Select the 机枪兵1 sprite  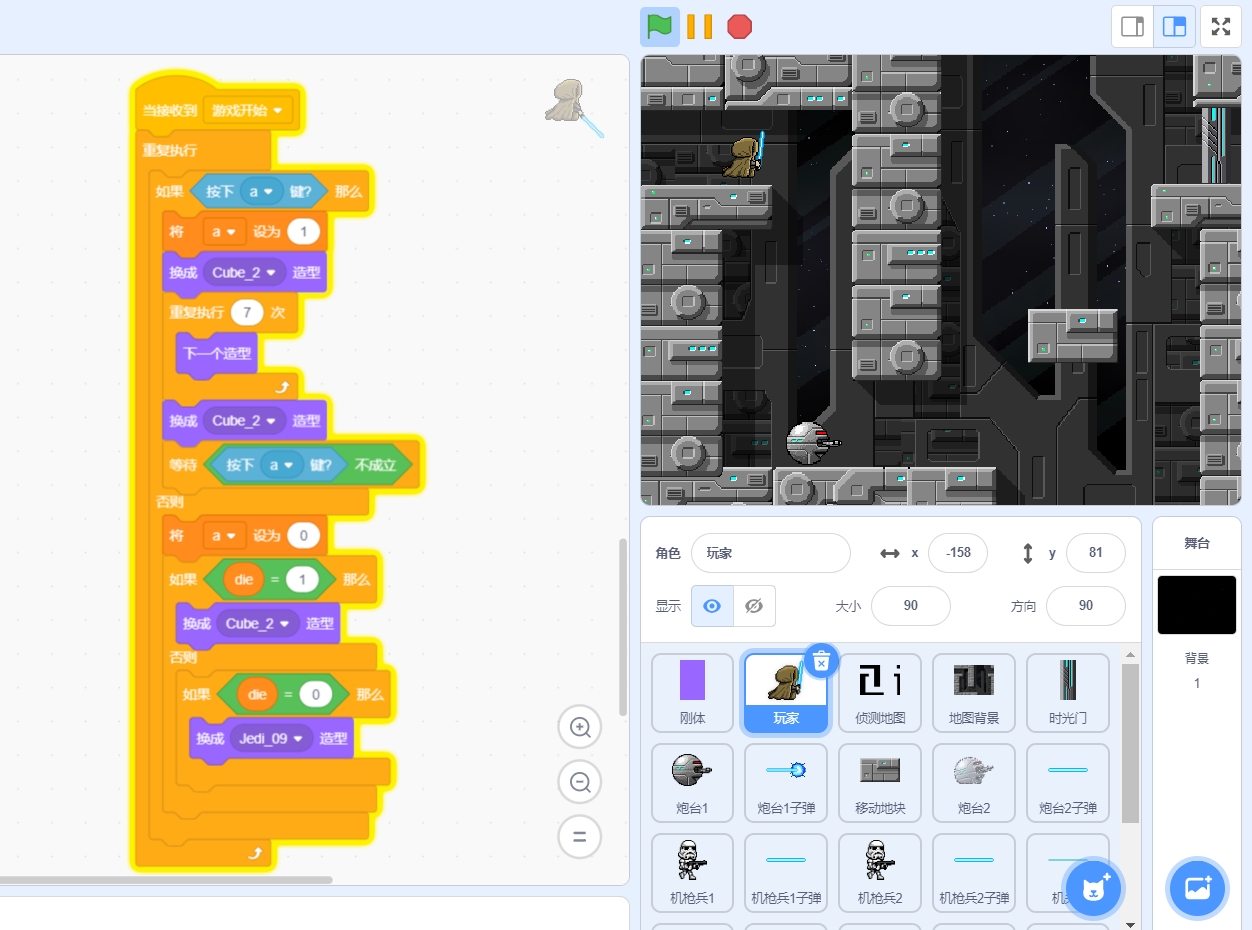(692, 872)
